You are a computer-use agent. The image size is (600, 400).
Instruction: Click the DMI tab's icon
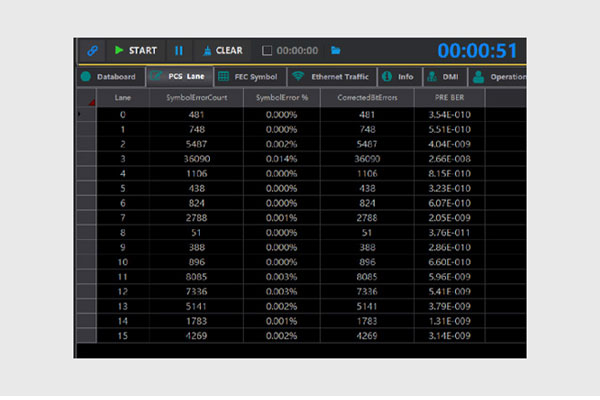432,77
